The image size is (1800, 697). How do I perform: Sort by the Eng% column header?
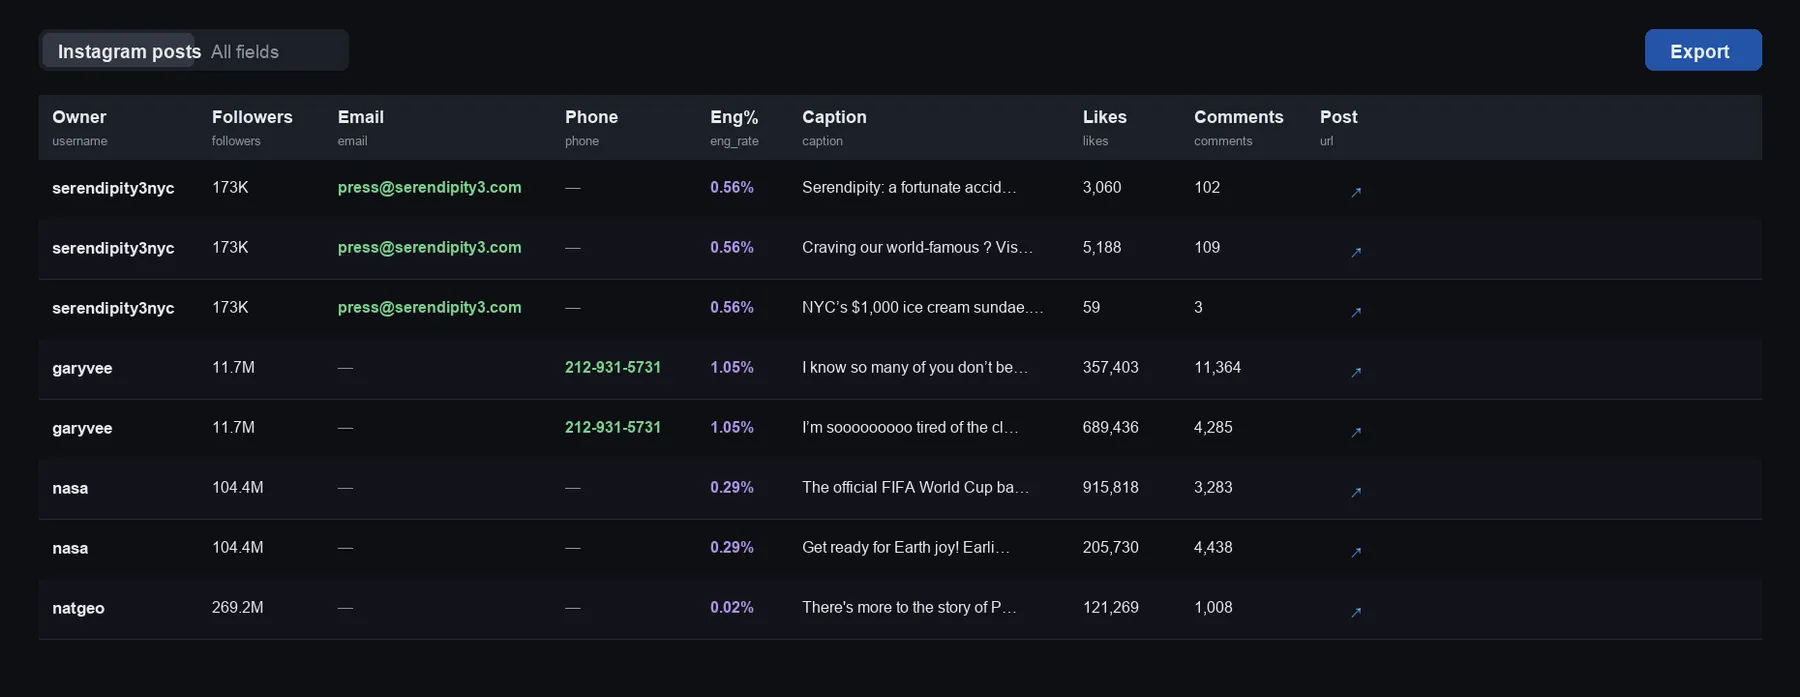(x=734, y=117)
